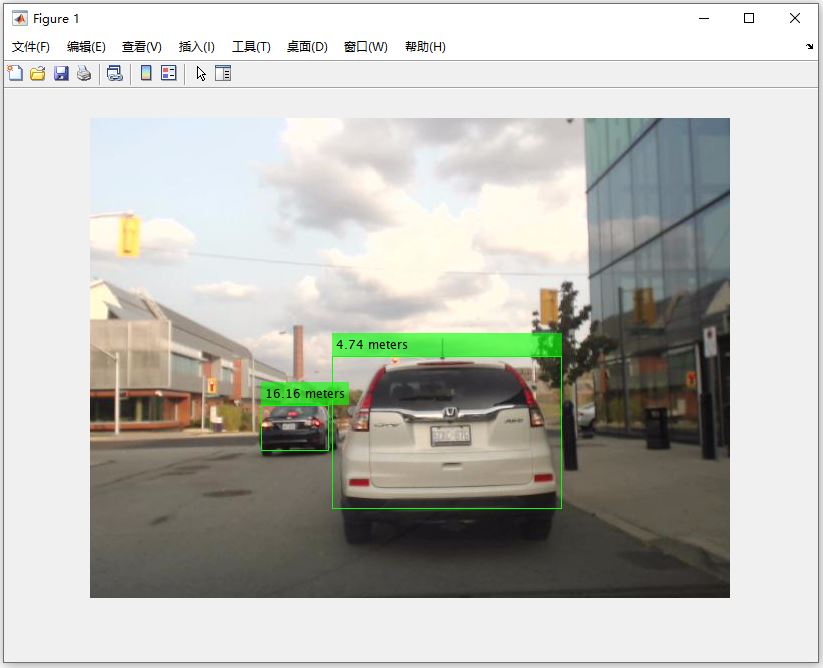Minimize the Figure 1 window
Screen dimensions: 823x668
(x=704, y=18)
